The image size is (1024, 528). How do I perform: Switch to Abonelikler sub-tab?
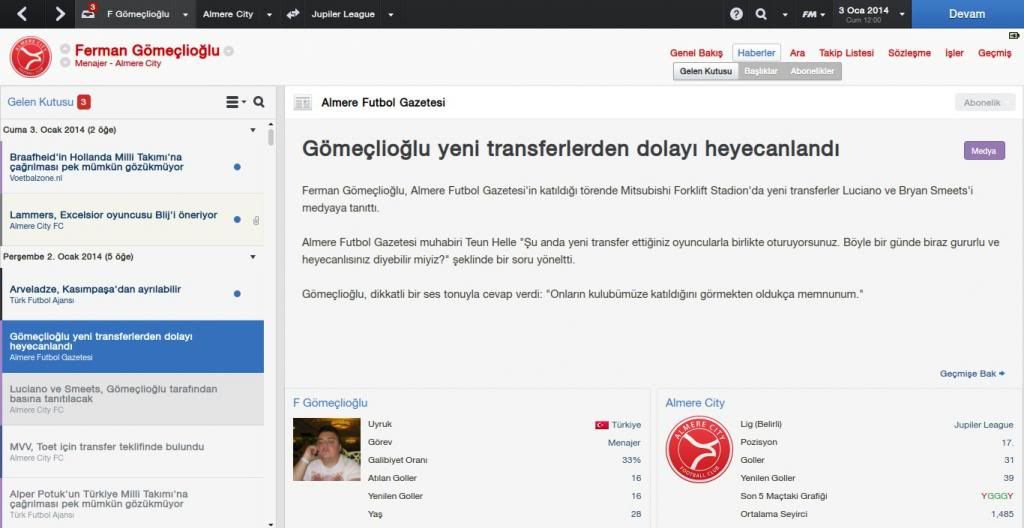coord(812,71)
